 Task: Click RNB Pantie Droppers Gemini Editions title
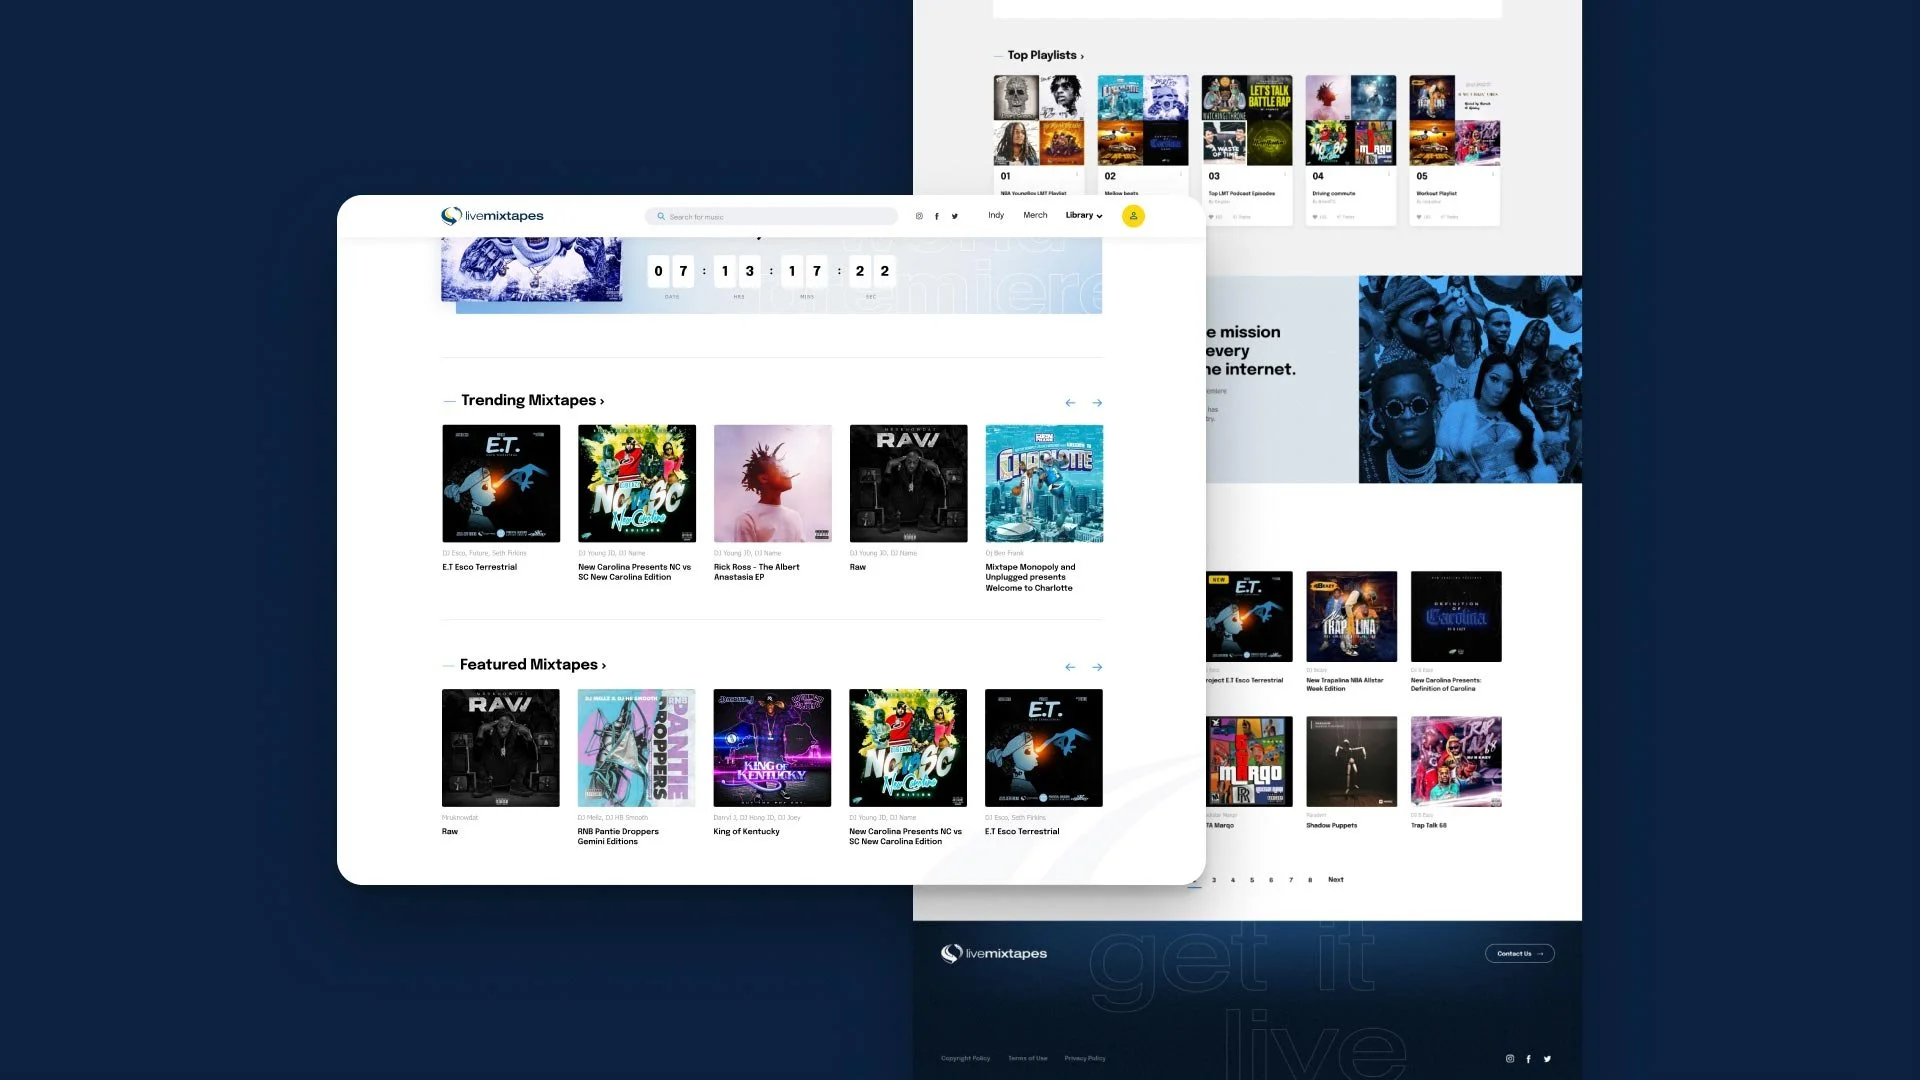point(618,836)
